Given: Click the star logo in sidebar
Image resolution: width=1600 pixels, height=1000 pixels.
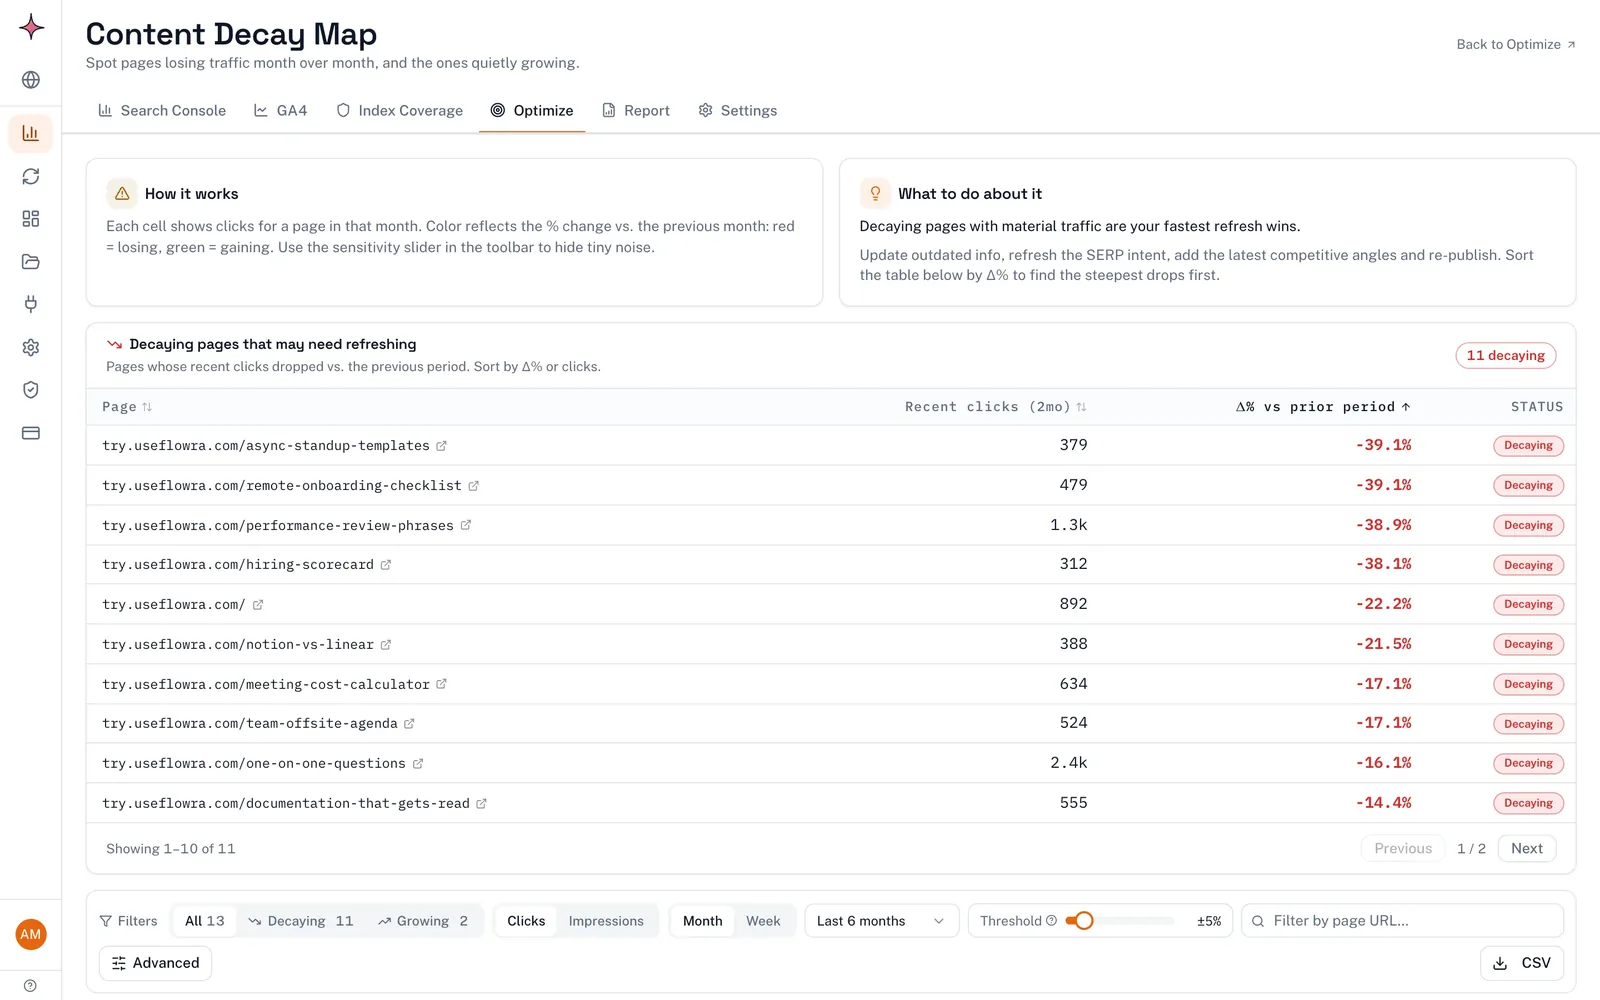Looking at the screenshot, I should pos(31,27).
